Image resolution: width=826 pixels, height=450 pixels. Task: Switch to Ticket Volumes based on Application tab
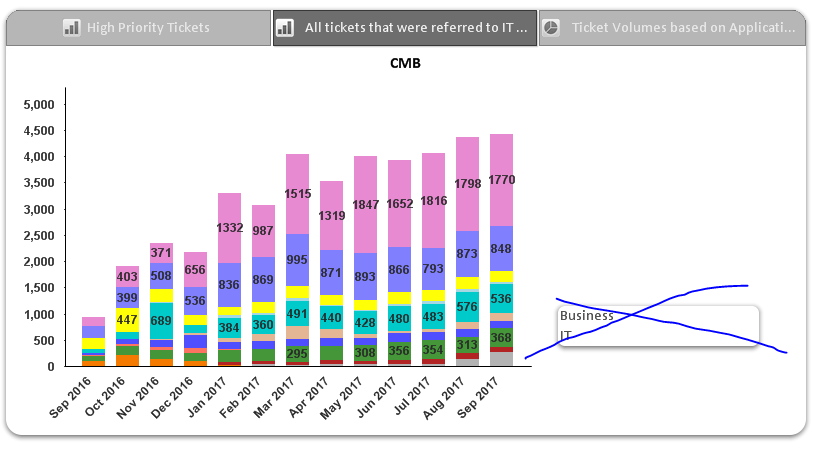tap(682, 28)
